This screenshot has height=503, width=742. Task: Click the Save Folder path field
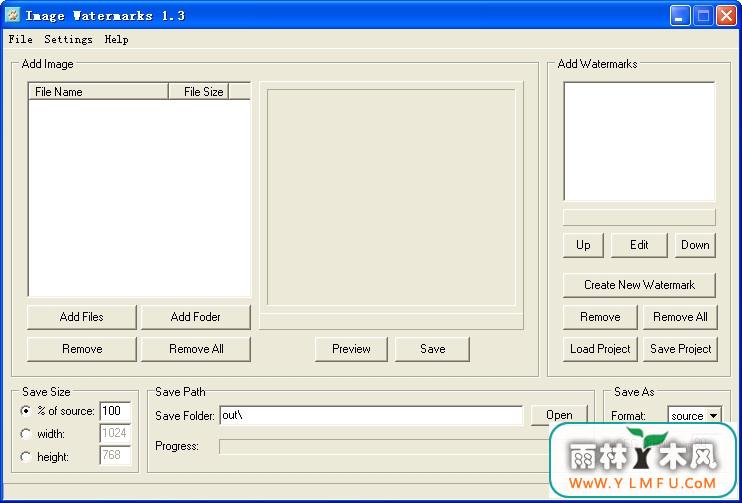click(x=371, y=415)
